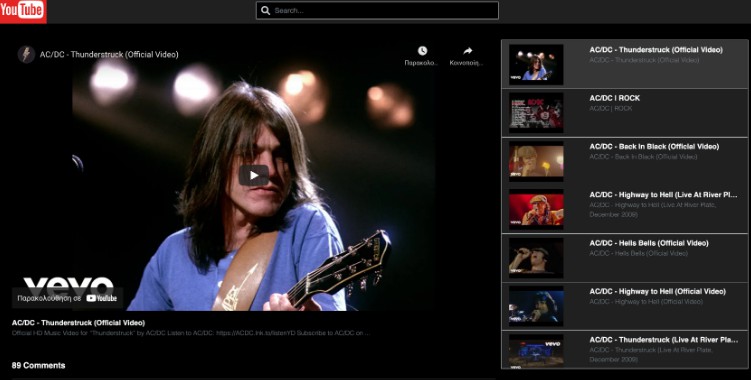
Task: Select the Highway to Hell (Official Video) title
Action: coord(658,291)
